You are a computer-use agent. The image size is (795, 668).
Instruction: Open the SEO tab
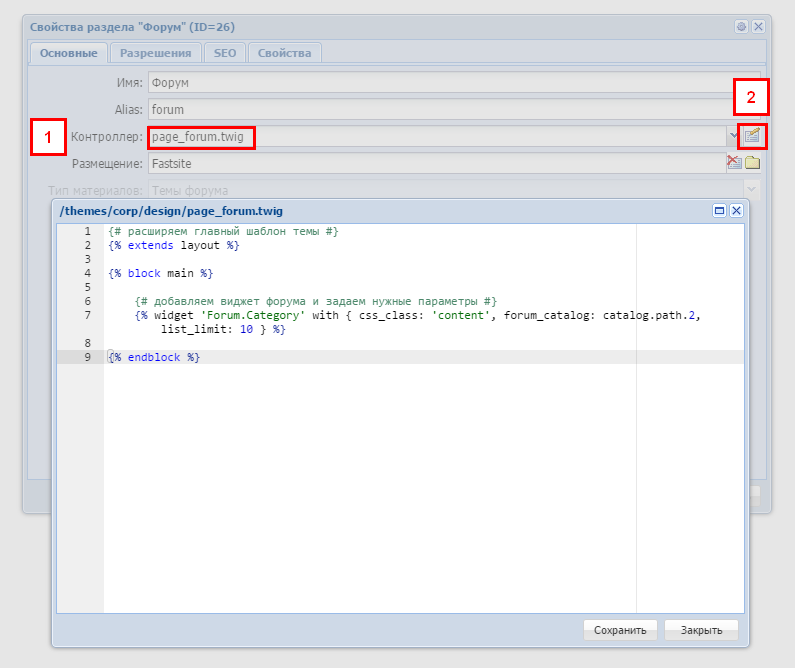point(225,53)
